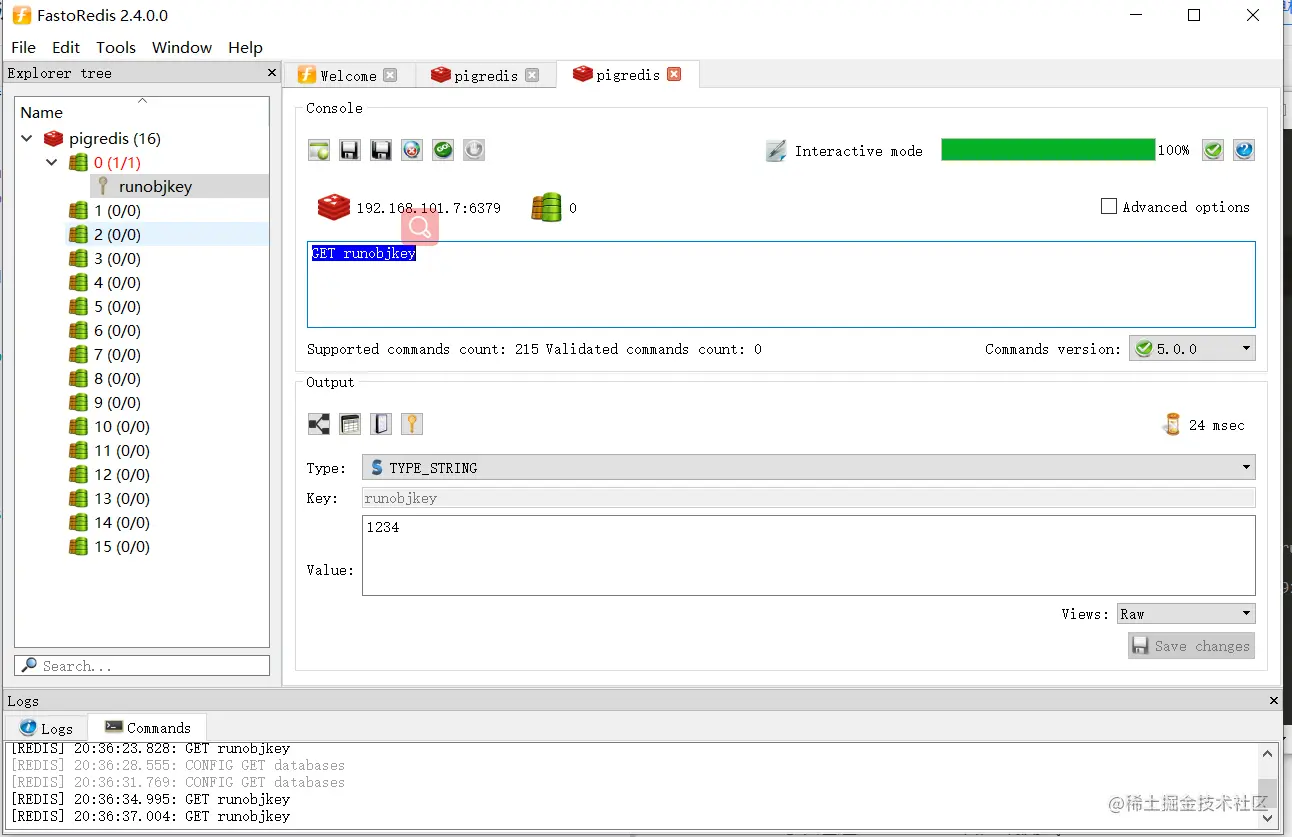Switch to the Logs tab
Viewport: 1292px width, 837px height.
[47, 728]
